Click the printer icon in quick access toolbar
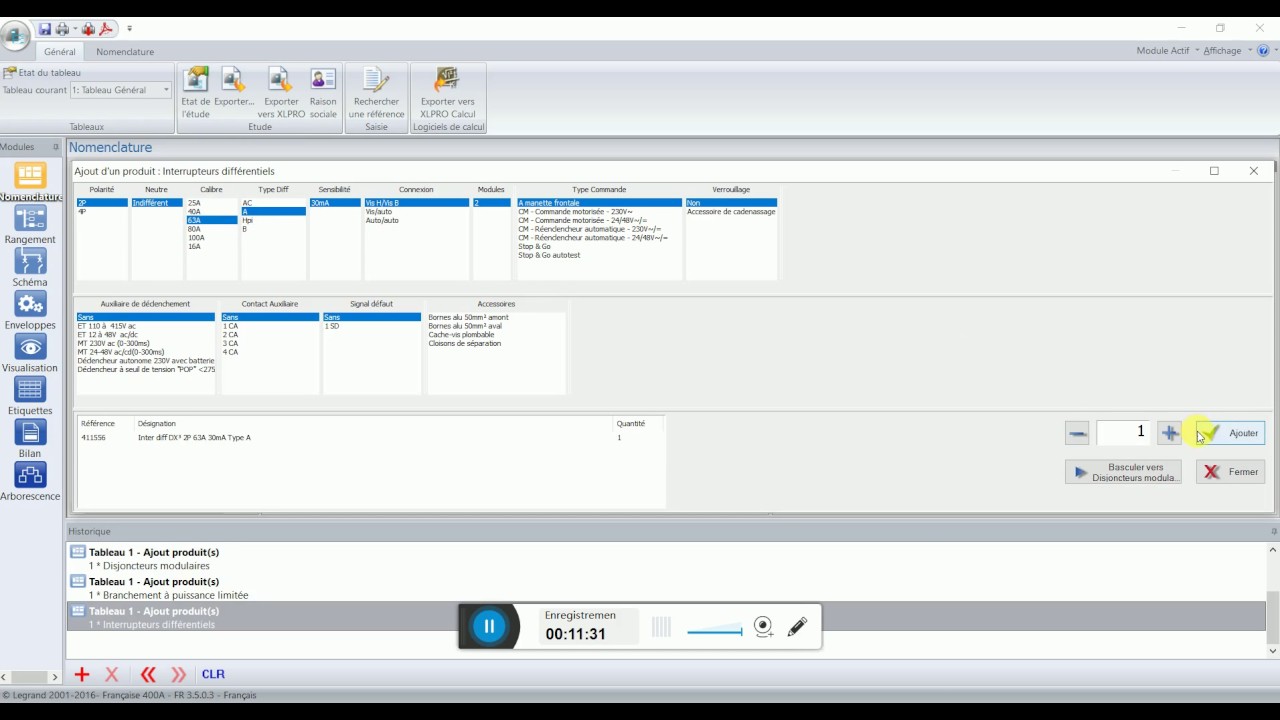This screenshot has width=1280, height=720. [x=61, y=29]
